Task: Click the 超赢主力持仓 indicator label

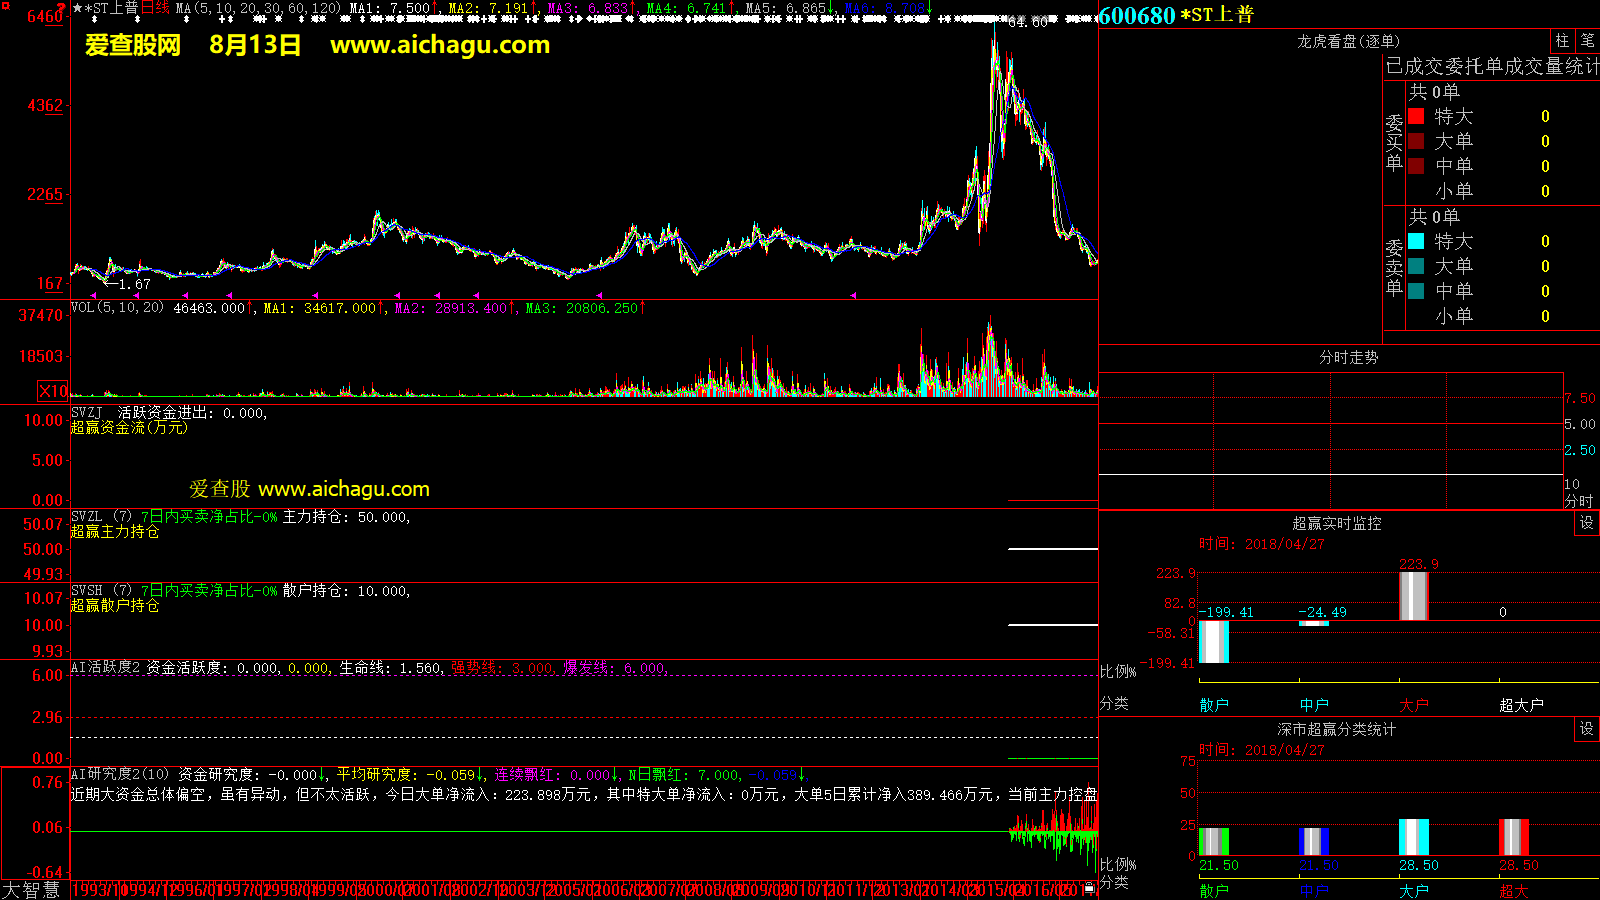Action: tap(115, 532)
